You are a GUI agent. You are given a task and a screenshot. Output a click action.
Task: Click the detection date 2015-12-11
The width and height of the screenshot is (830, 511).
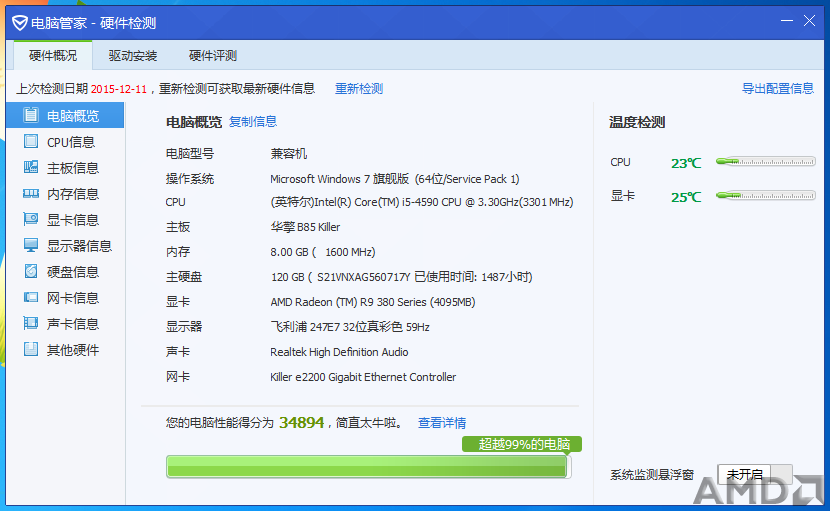tap(119, 89)
